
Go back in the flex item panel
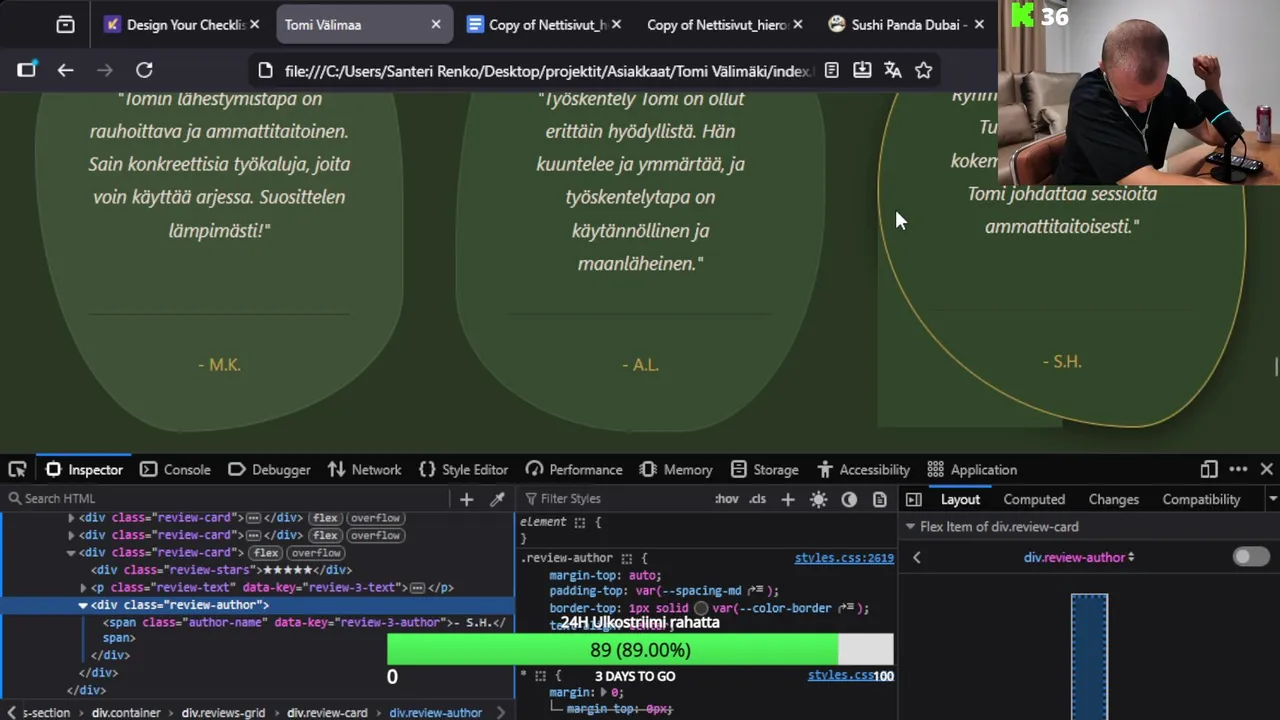tap(917, 557)
